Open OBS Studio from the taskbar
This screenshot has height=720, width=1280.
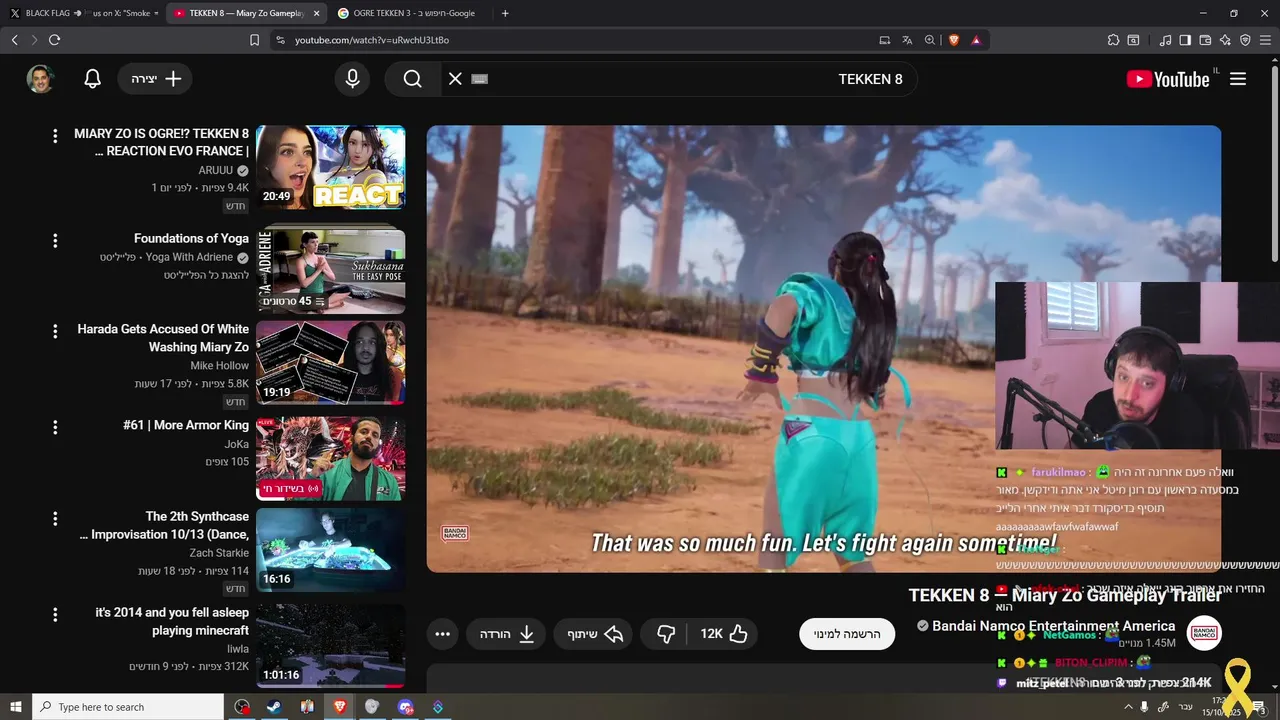(x=242, y=707)
